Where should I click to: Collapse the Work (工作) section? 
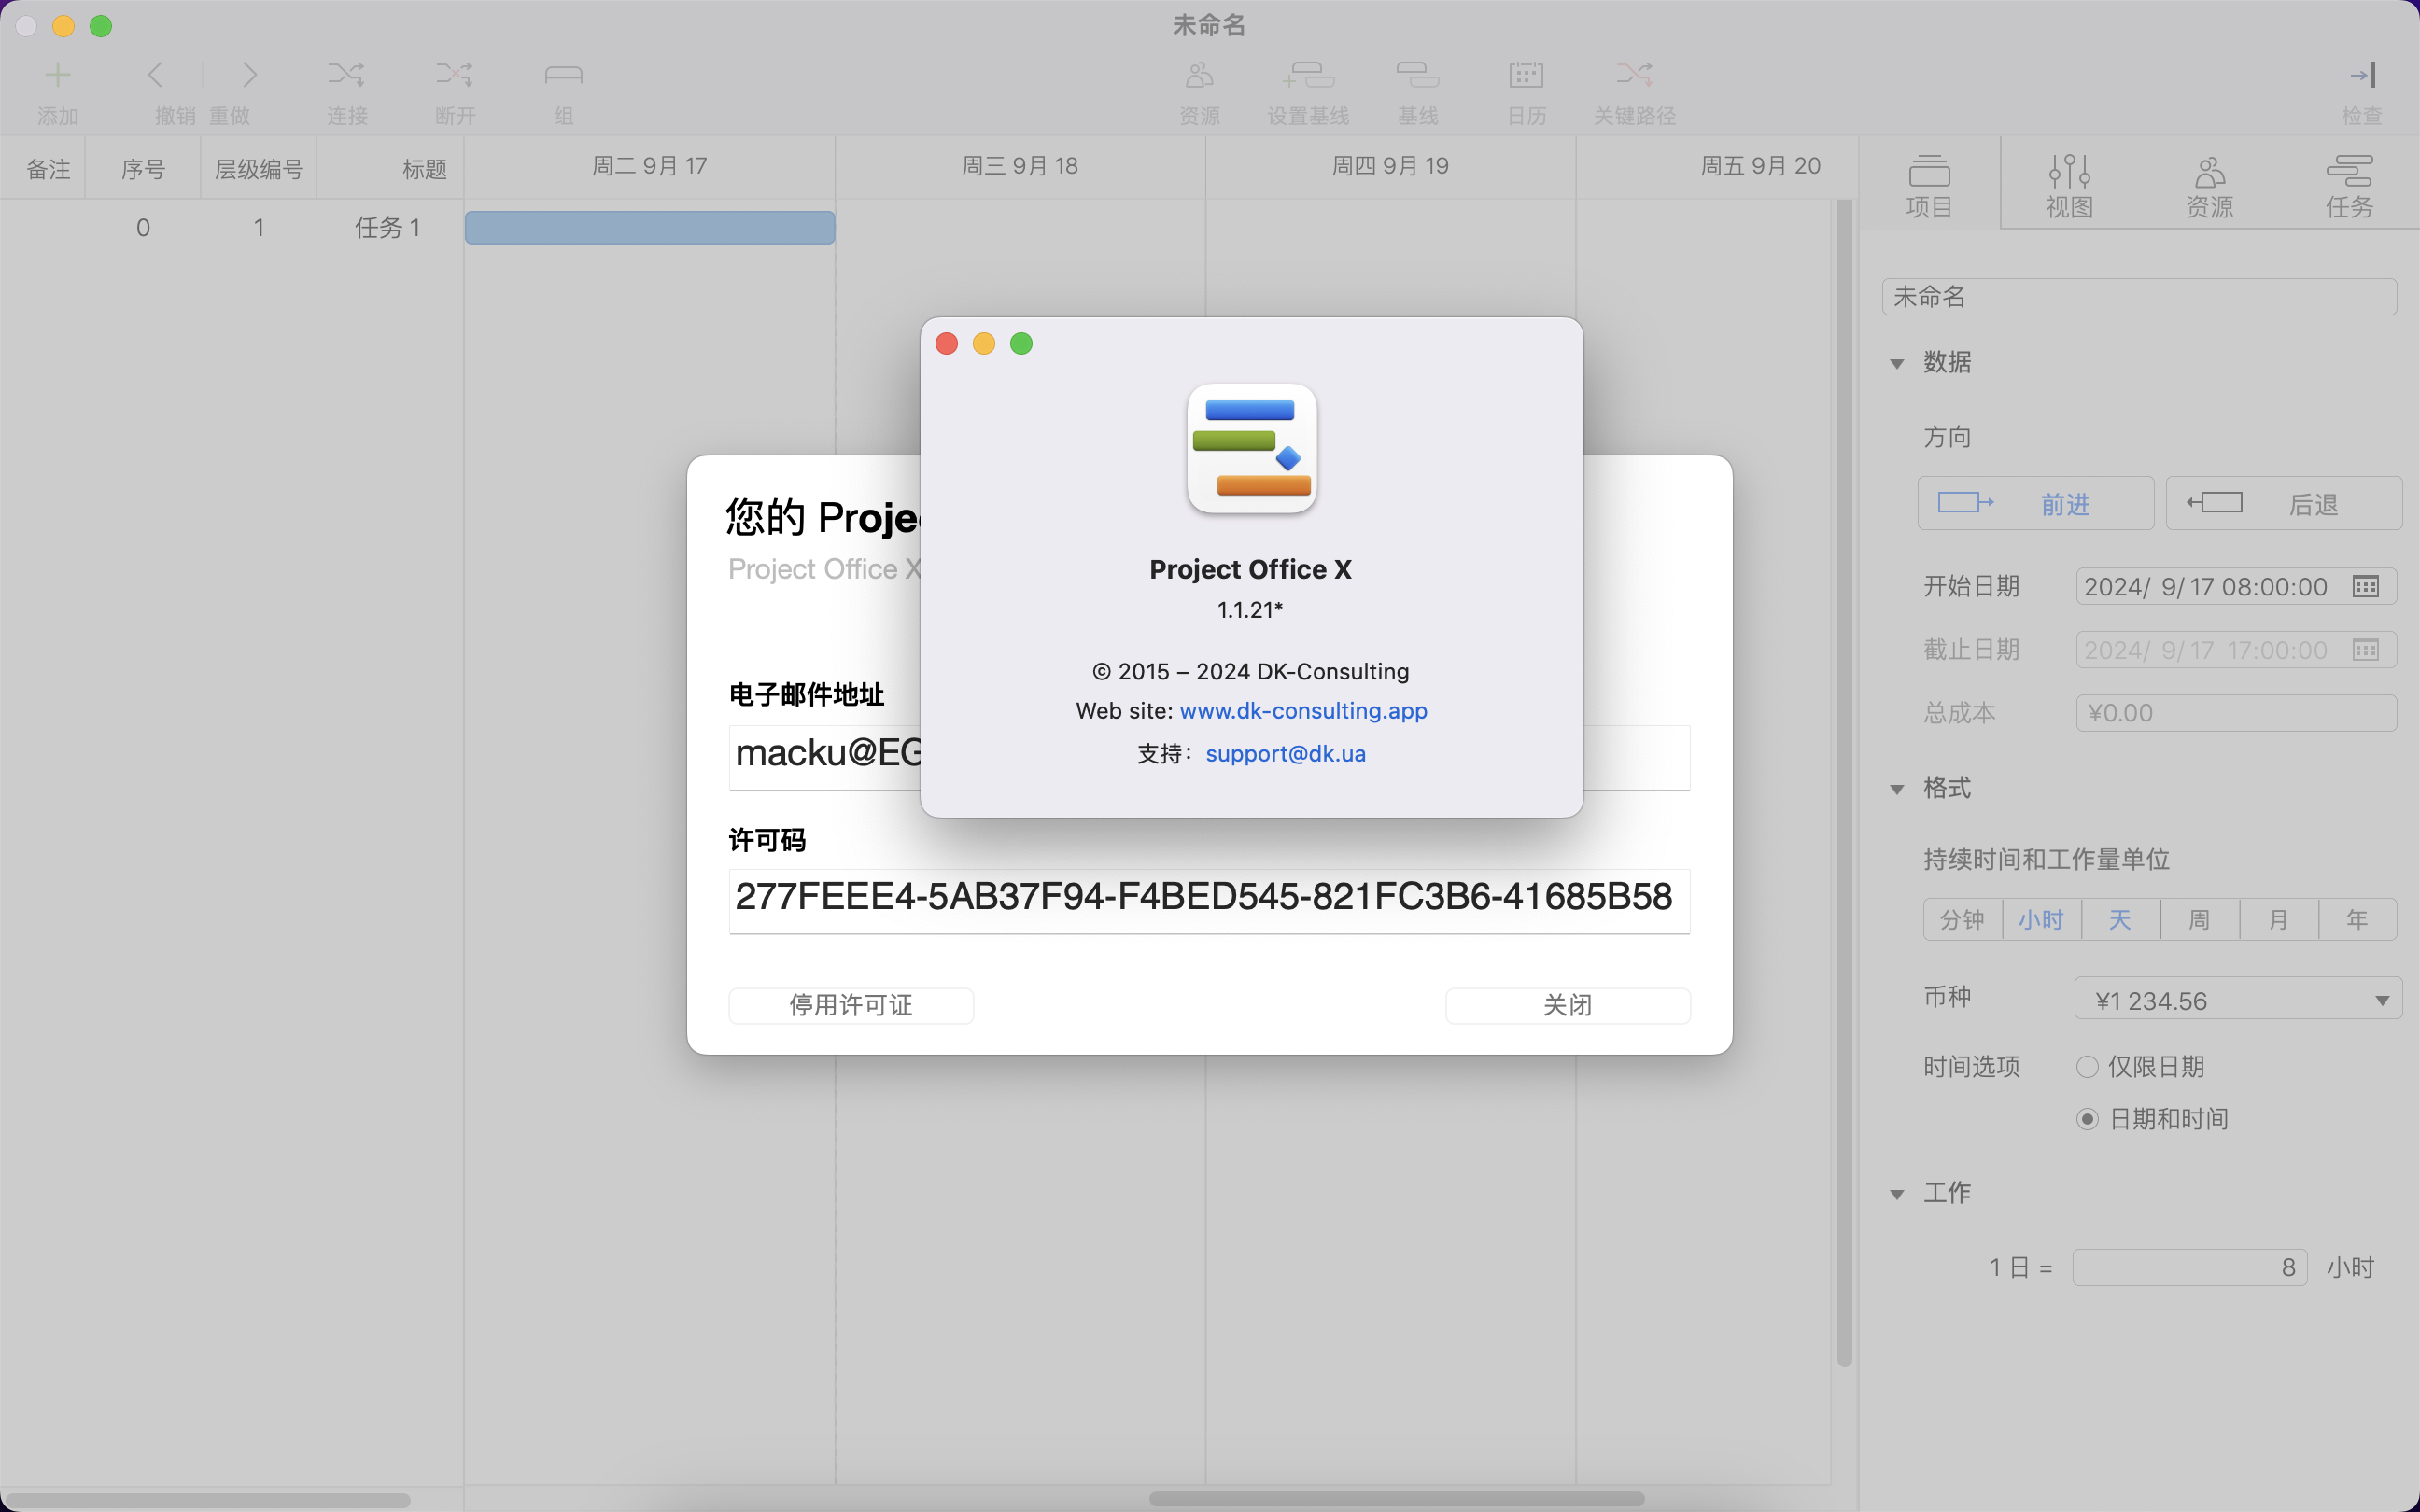[1896, 1194]
